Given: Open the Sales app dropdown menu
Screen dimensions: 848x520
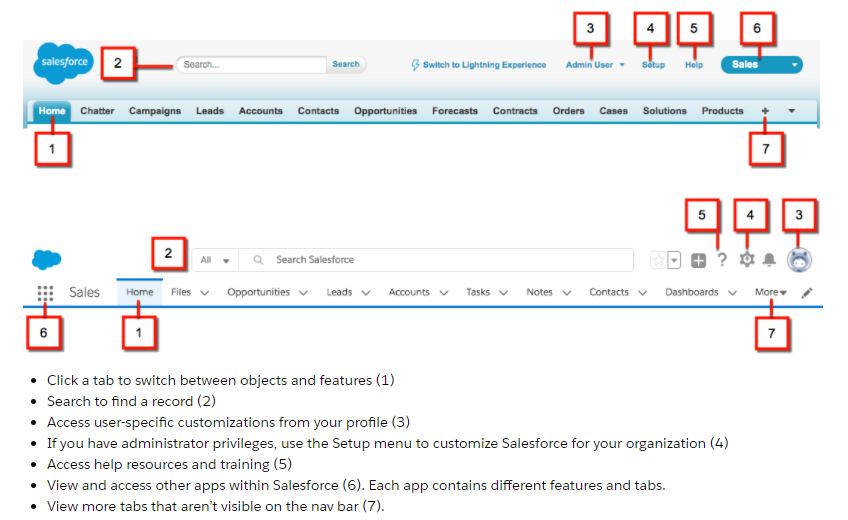Looking at the screenshot, I should (x=761, y=65).
